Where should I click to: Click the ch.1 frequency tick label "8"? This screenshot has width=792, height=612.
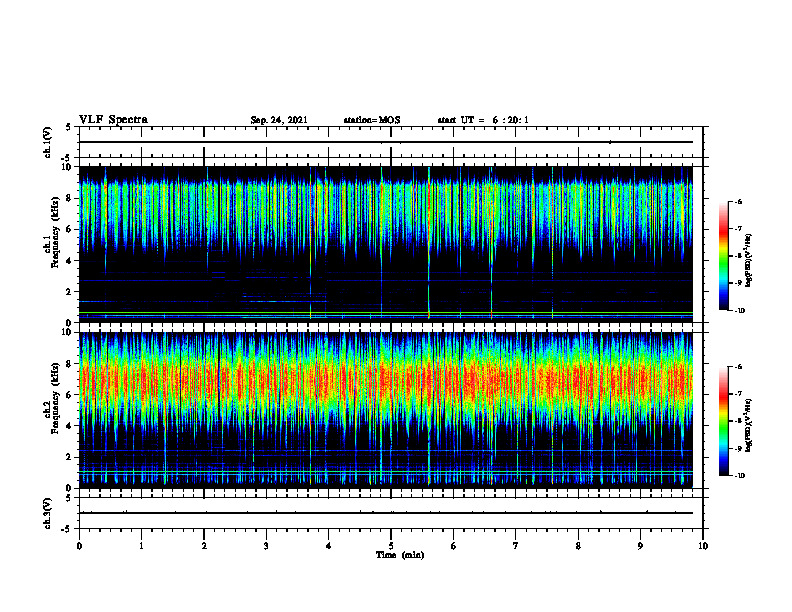(70, 198)
